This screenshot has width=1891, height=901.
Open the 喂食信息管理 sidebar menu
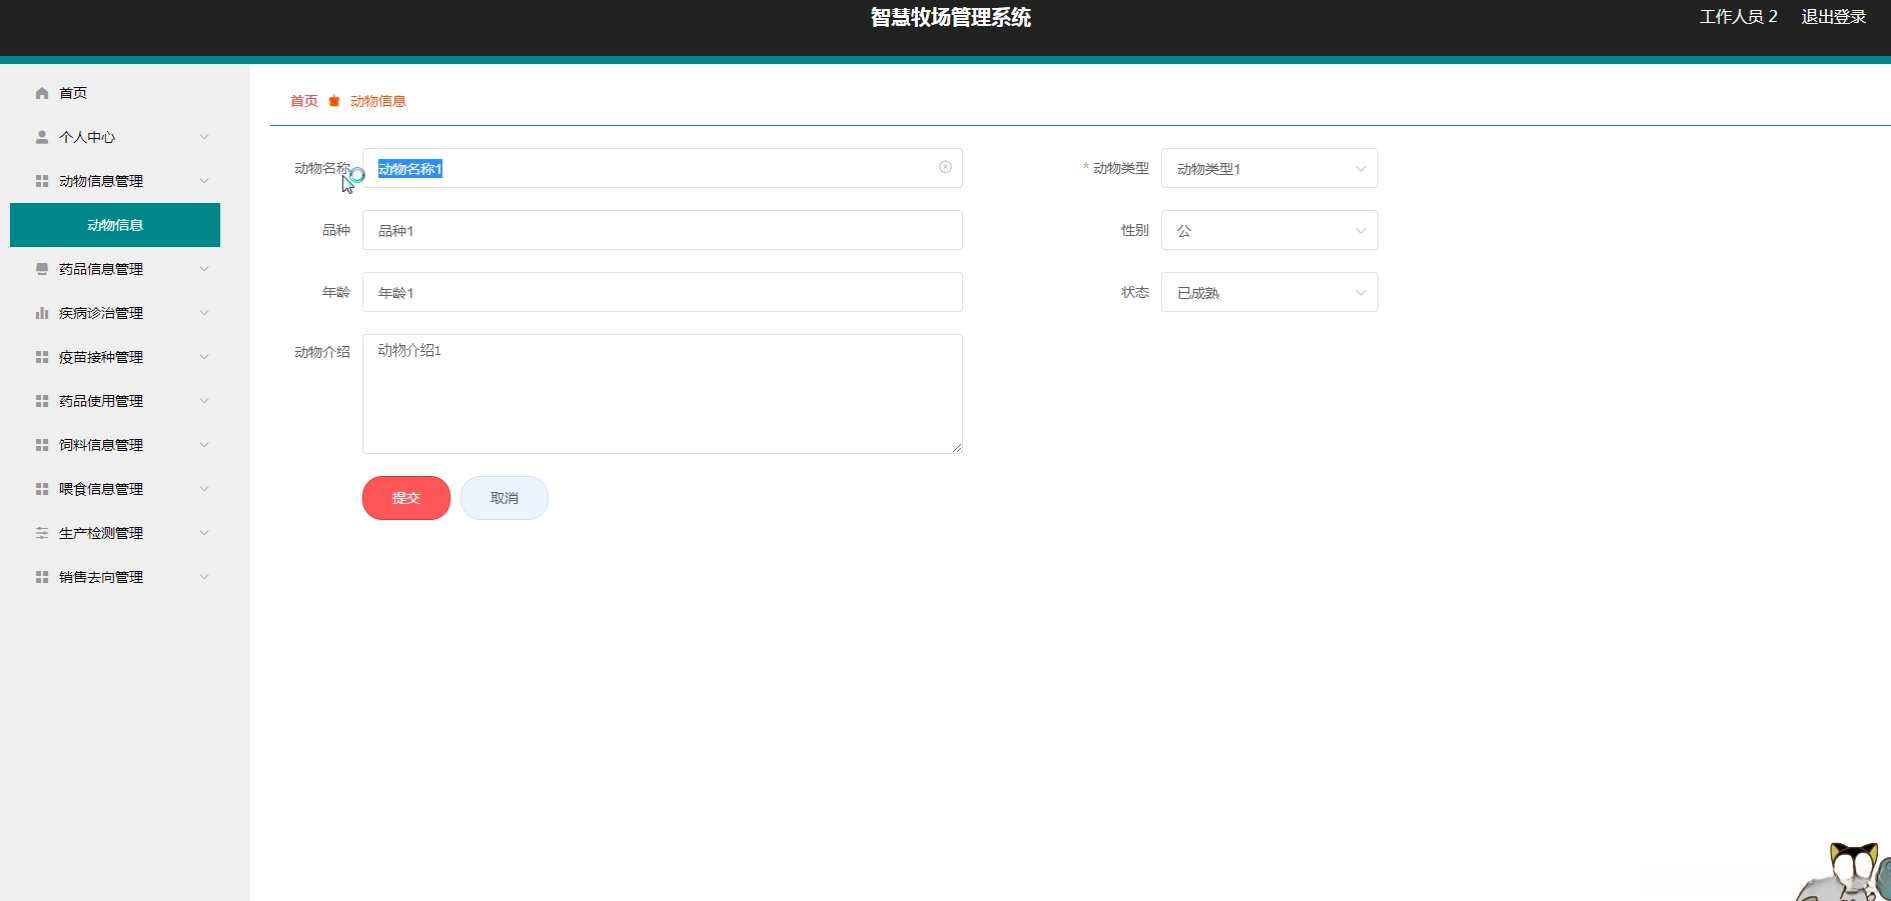(115, 489)
